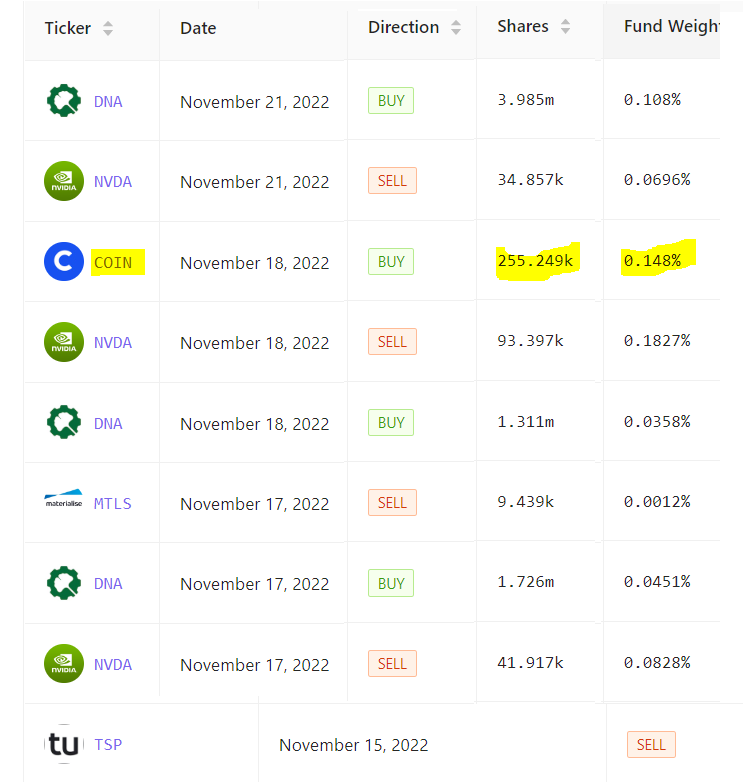Screen dimensions: 743x783
Task: Click the Coinbase logo icon
Action: (x=64, y=261)
